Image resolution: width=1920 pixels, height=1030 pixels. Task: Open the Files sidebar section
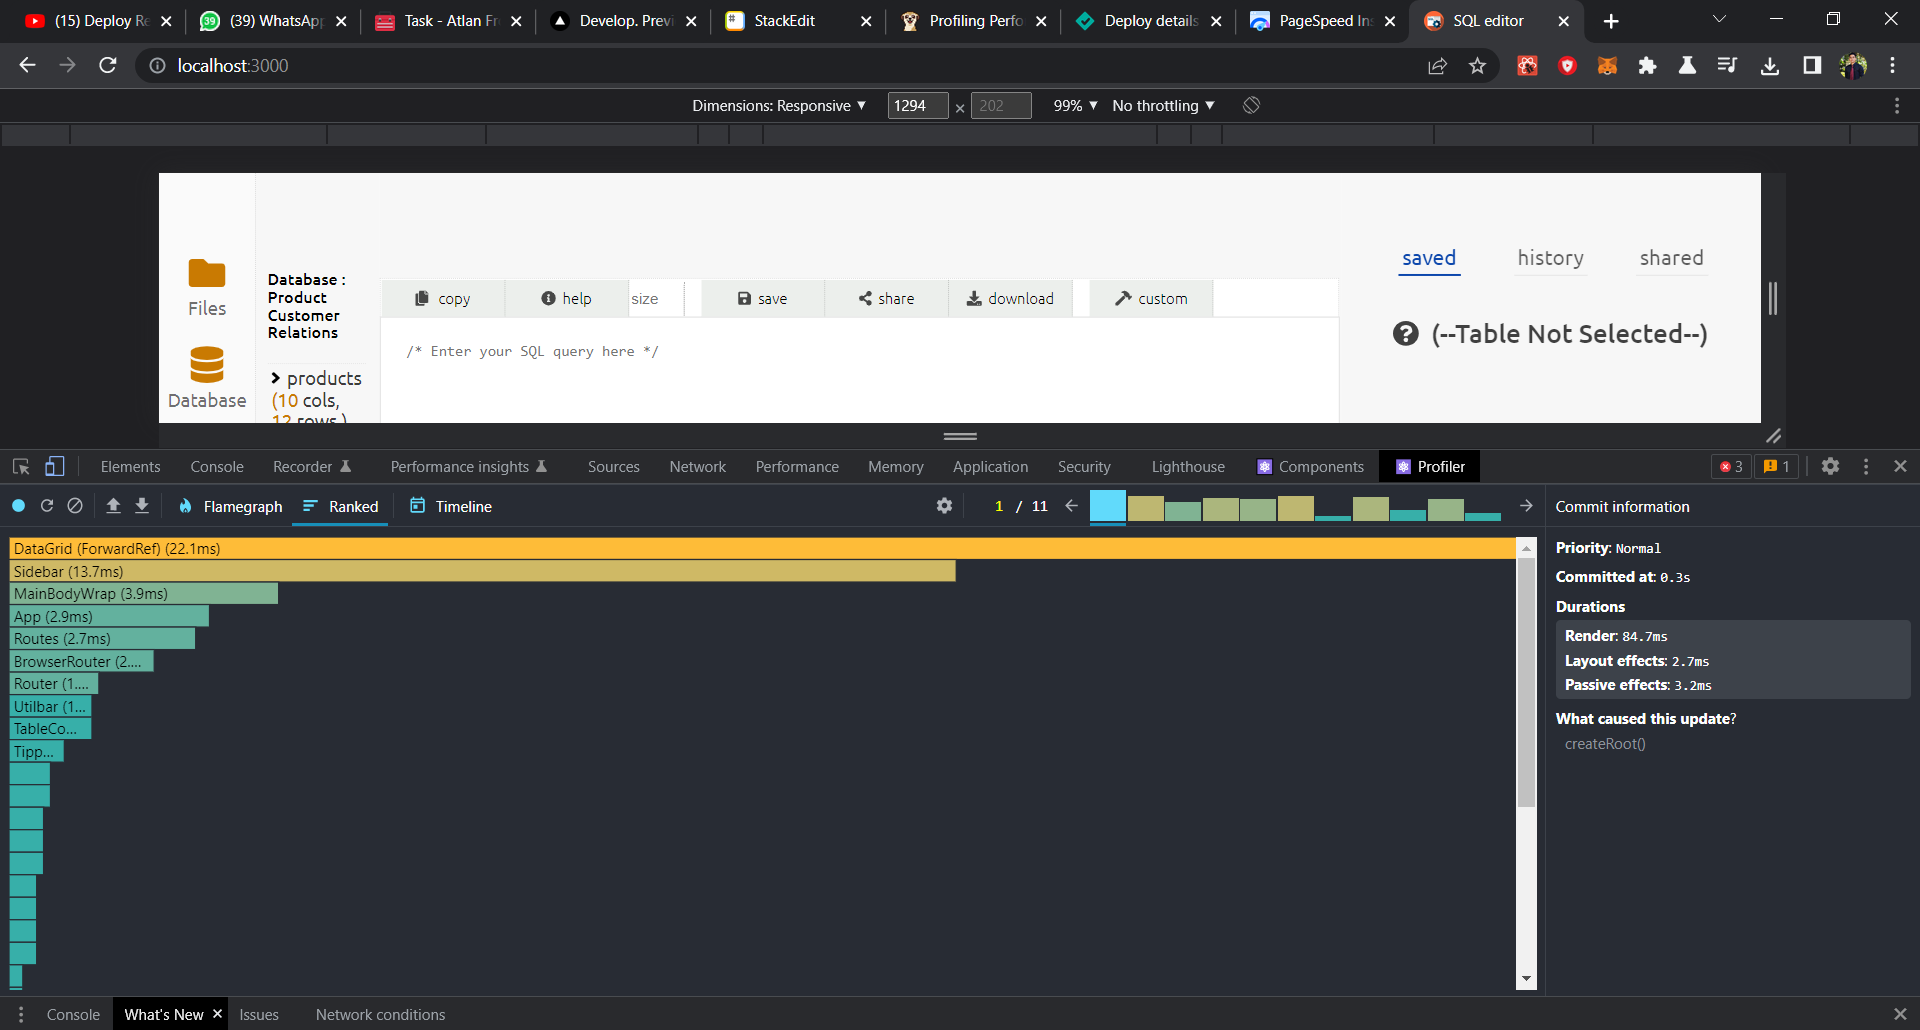207,288
